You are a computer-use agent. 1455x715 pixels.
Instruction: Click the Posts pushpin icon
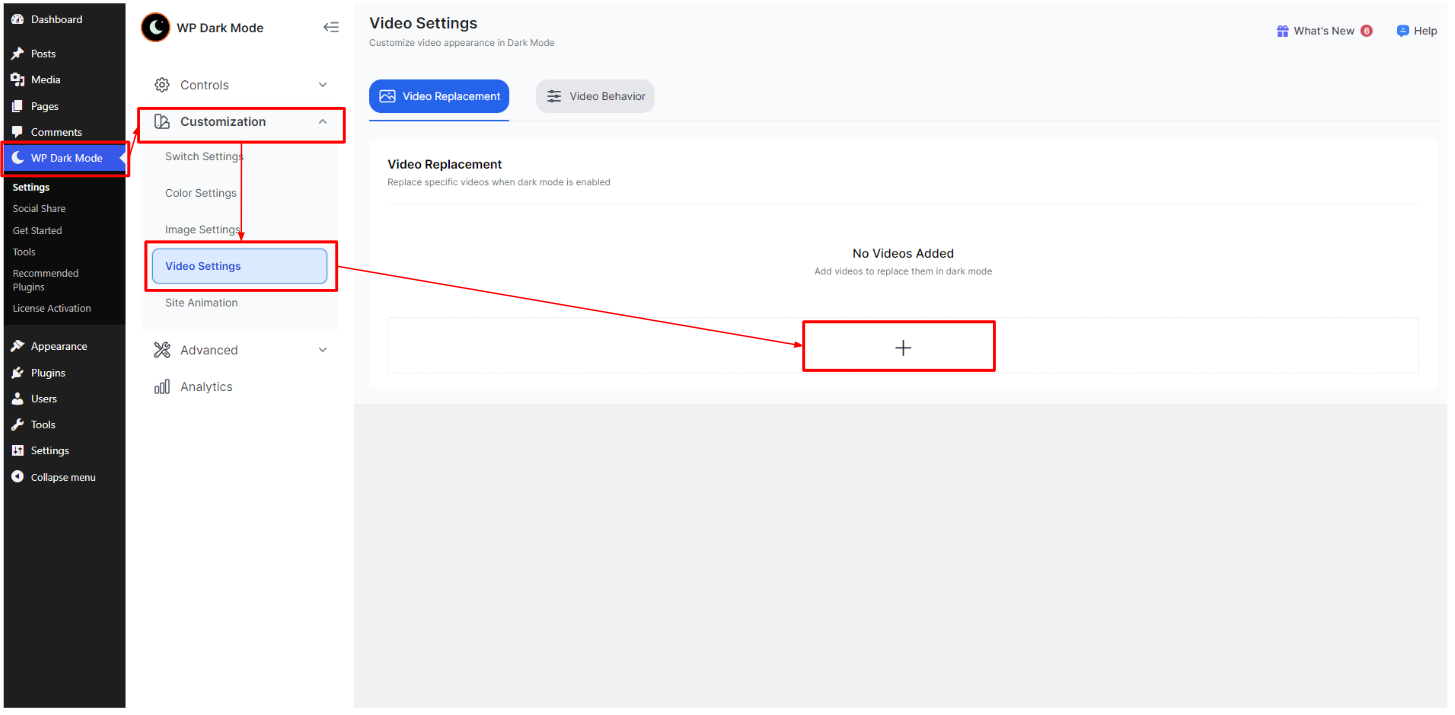(x=17, y=53)
